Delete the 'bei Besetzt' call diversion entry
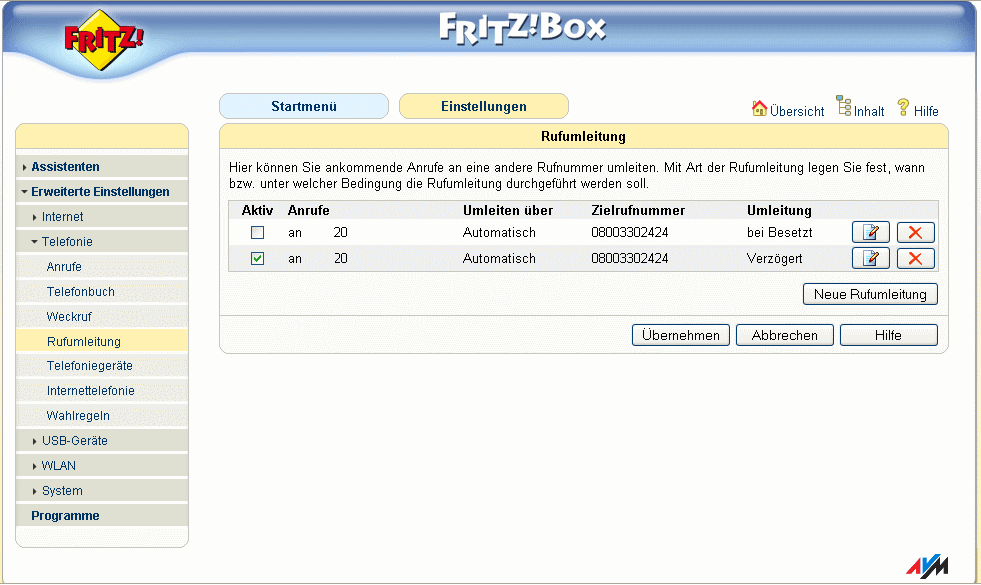The image size is (981, 585). click(x=915, y=233)
